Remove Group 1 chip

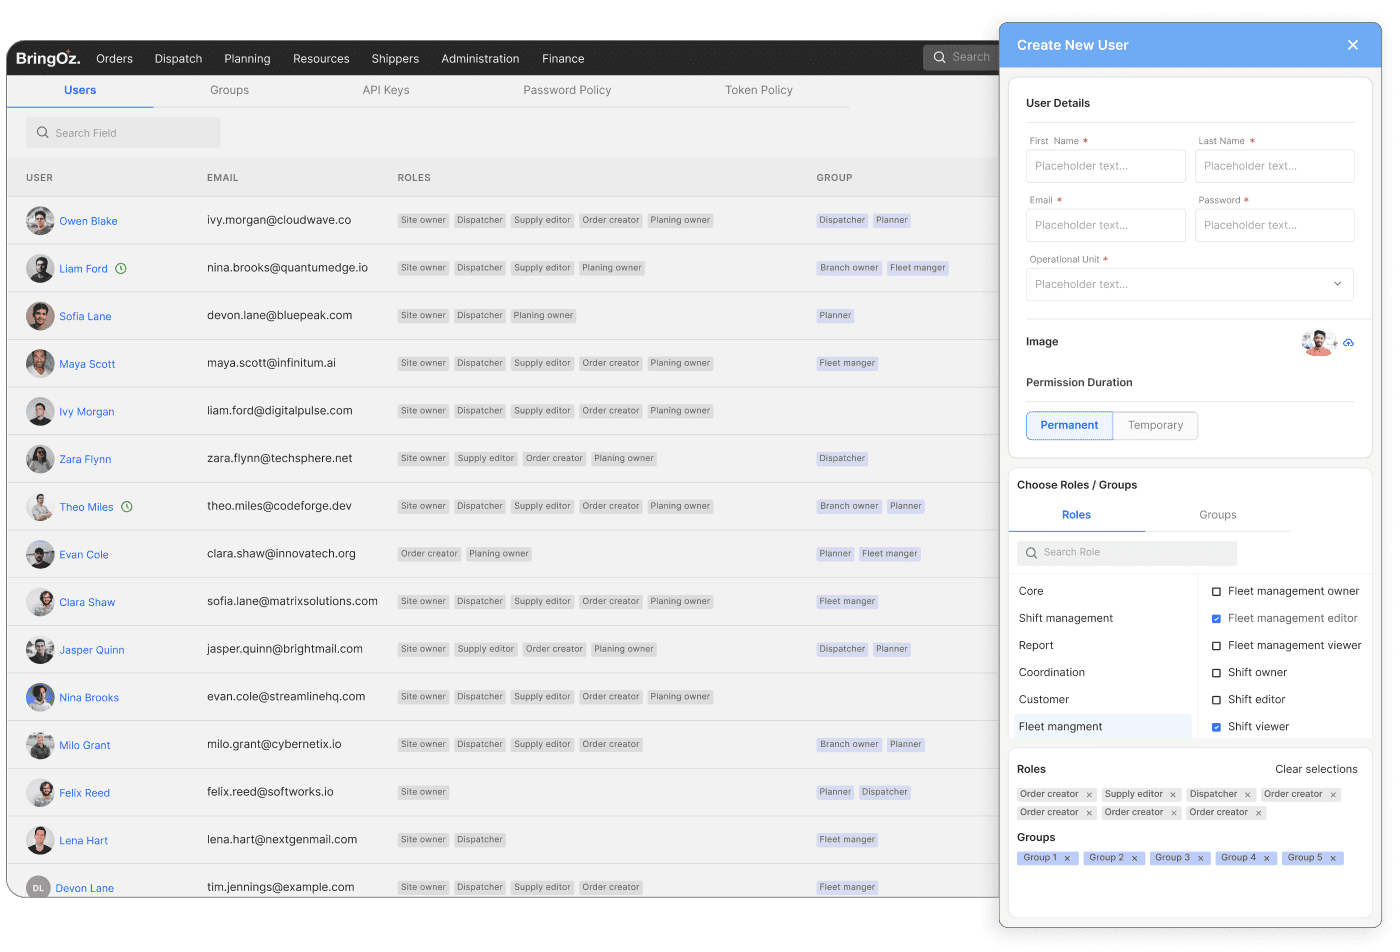[1067, 858]
